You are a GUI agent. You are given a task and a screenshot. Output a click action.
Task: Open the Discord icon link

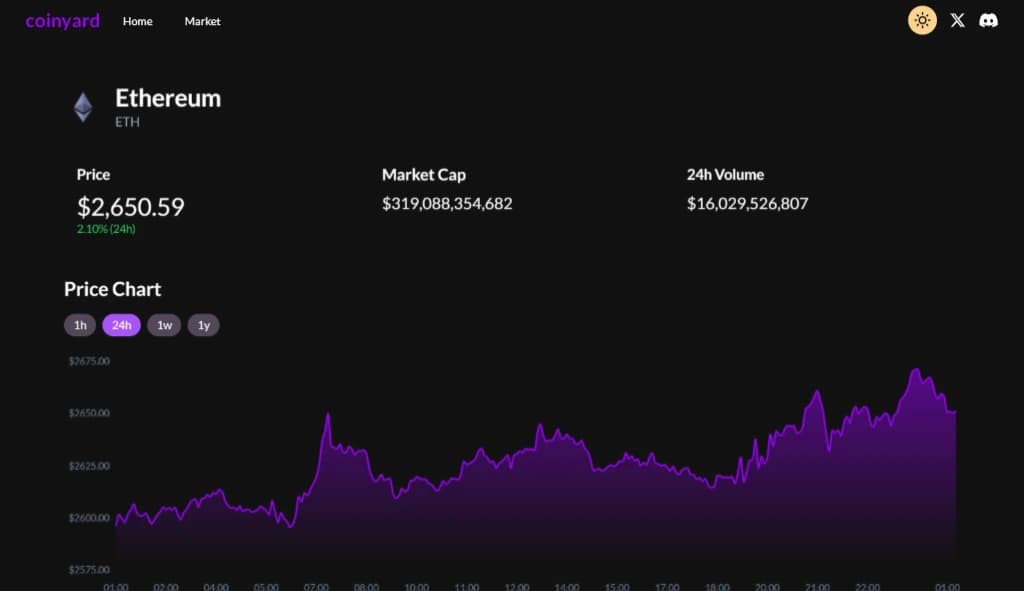988,20
